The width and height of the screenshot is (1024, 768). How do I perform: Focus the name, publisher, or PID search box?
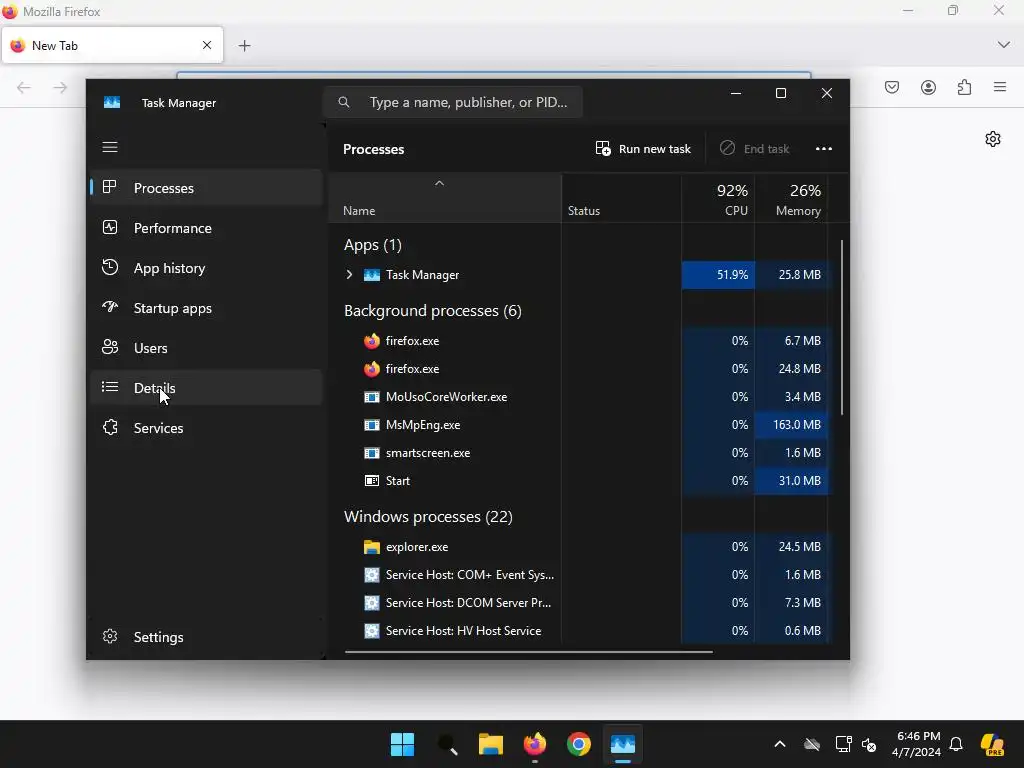pyautogui.click(x=453, y=102)
